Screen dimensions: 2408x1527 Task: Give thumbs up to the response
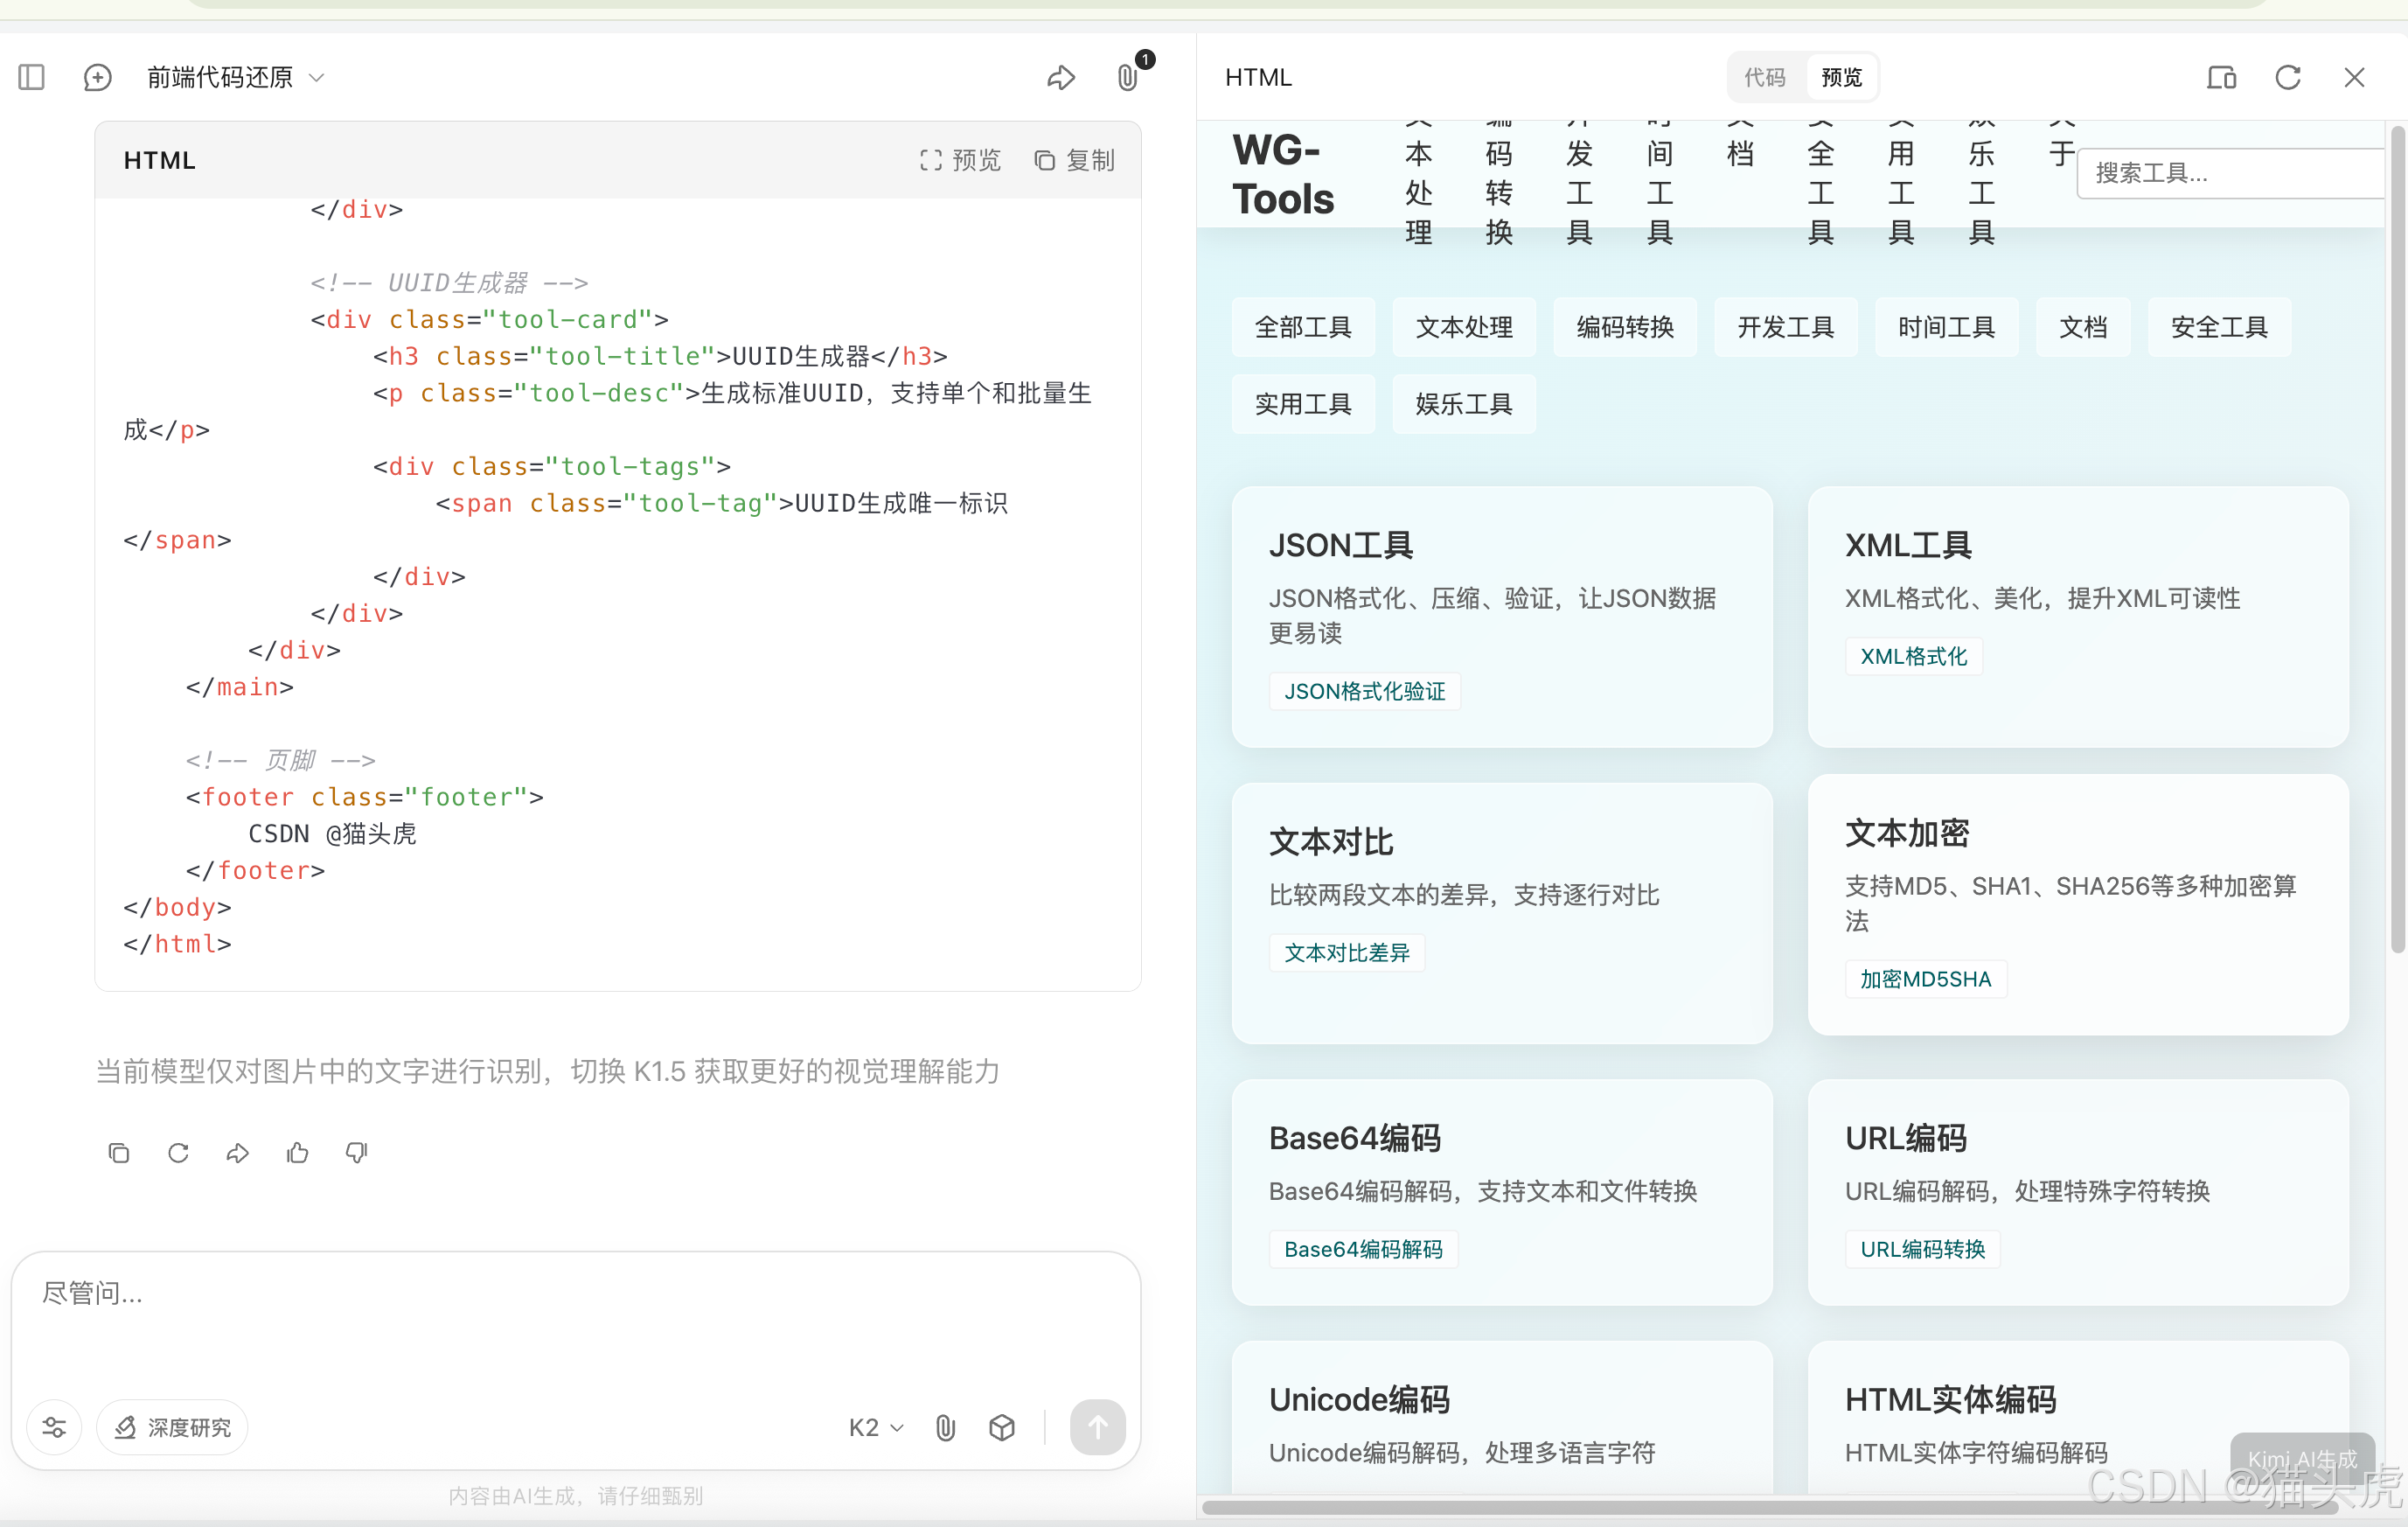pyautogui.click(x=297, y=1153)
